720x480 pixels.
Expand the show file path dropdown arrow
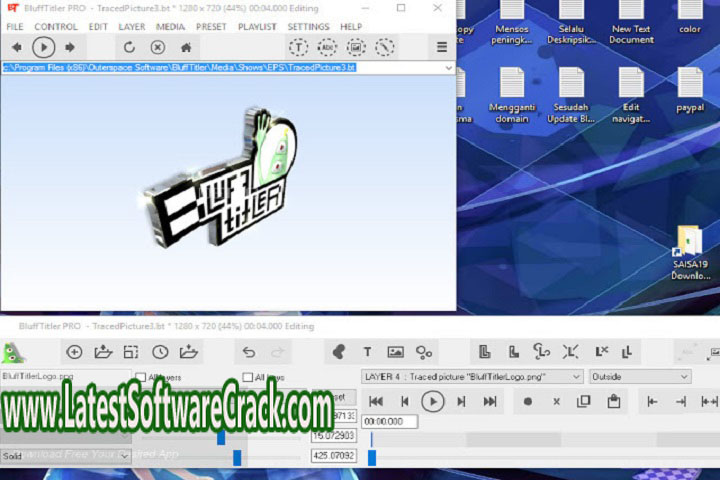point(447,68)
